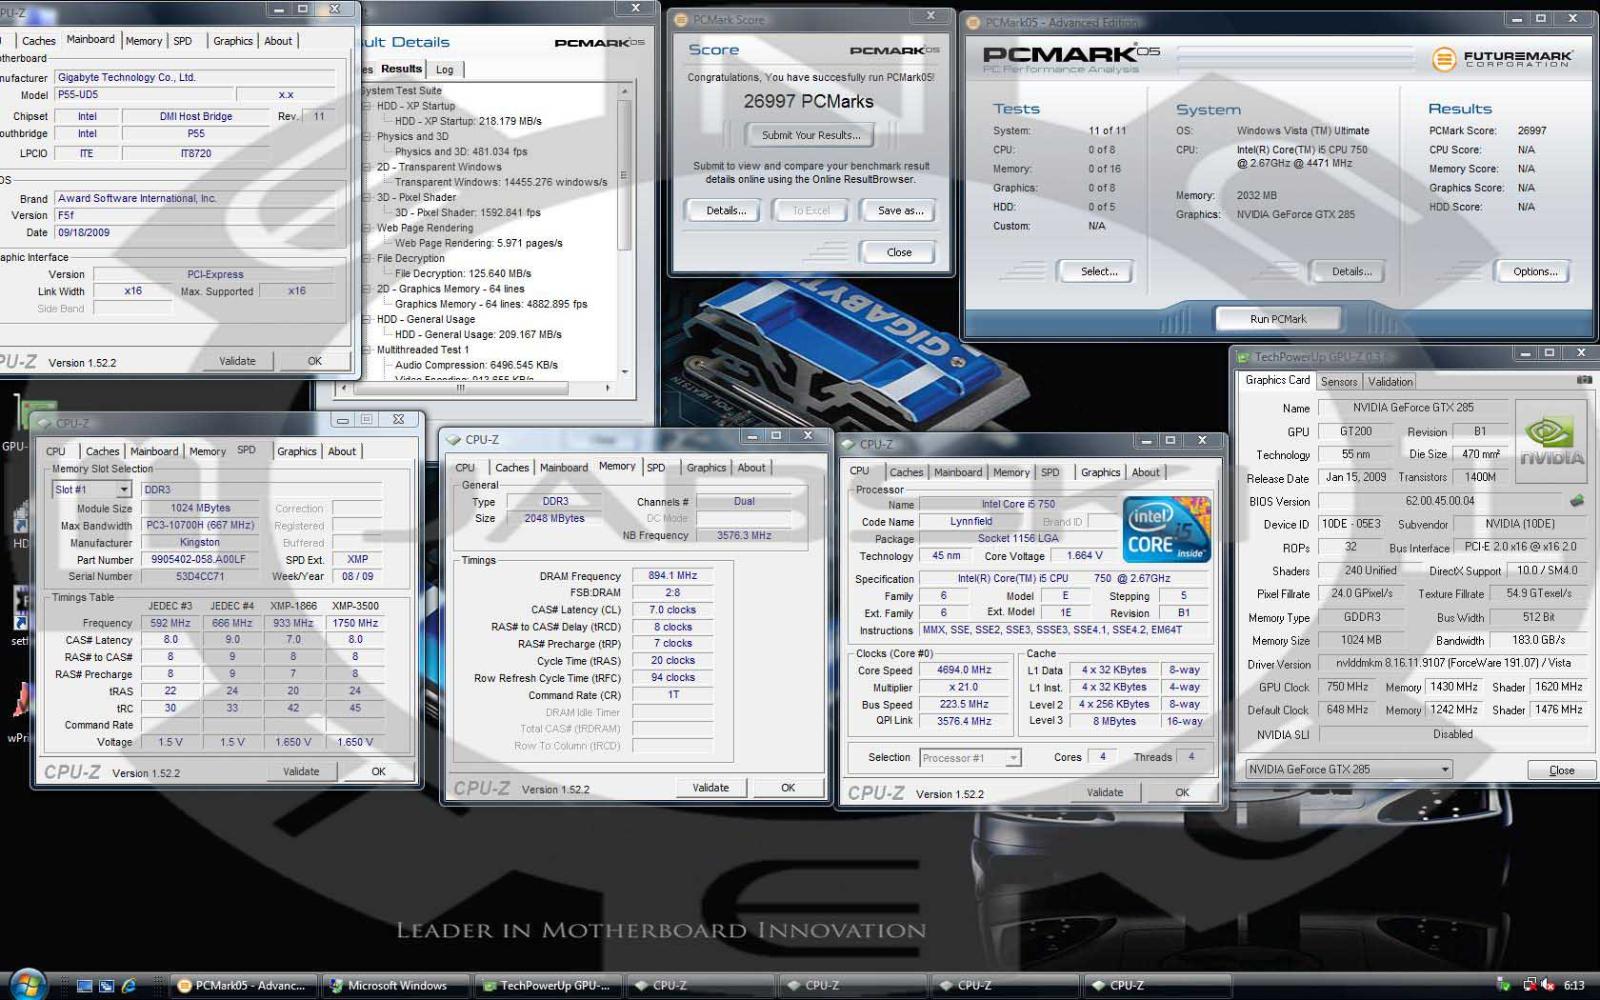Collapse the HDD - XP Startup node
The height and width of the screenshot is (1000, 1600).
[x=367, y=106]
